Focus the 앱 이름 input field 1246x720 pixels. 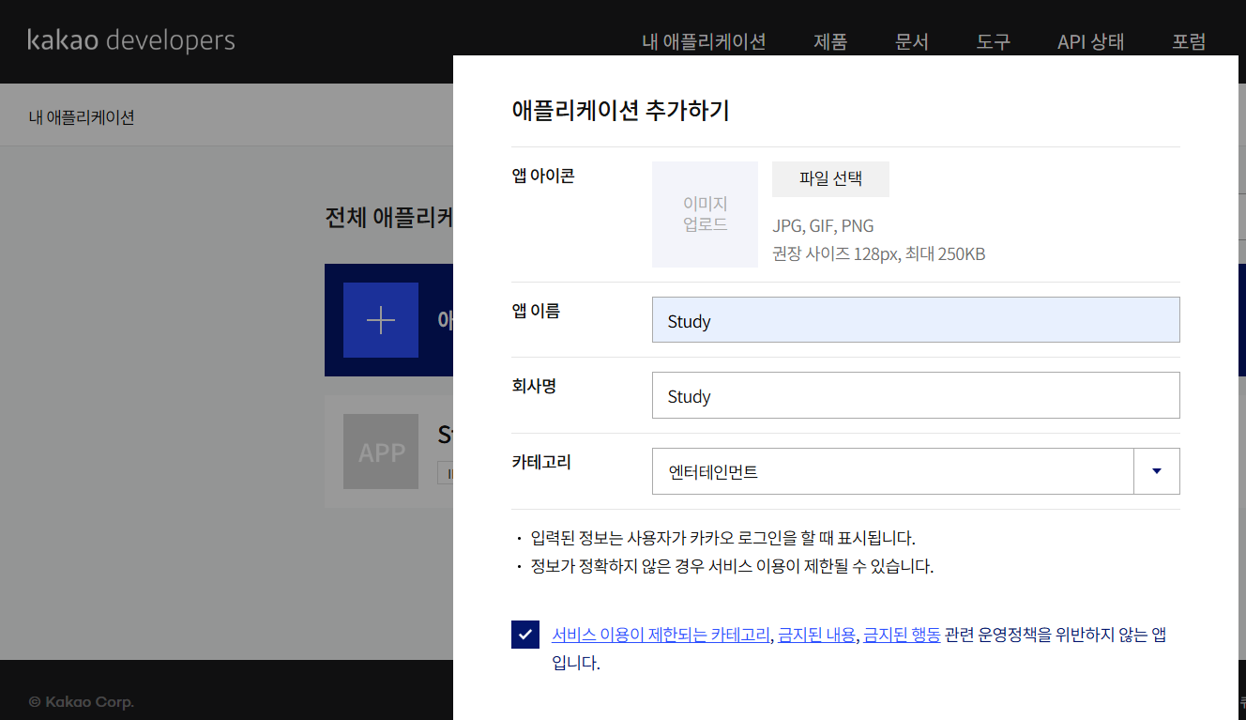pyautogui.click(x=916, y=320)
